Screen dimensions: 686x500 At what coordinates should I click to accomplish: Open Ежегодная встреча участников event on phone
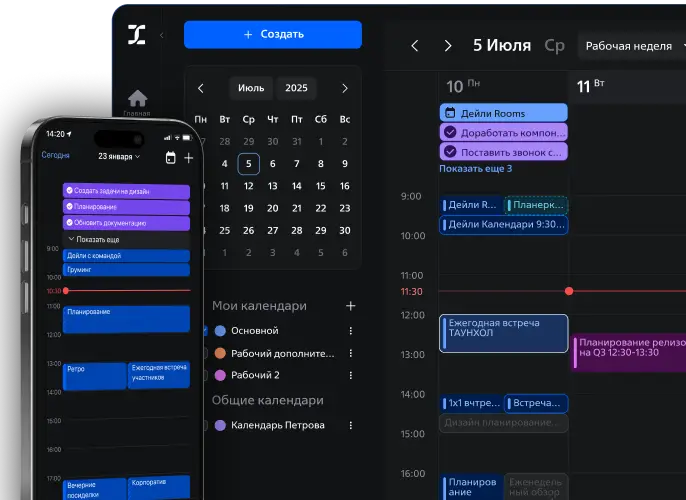point(159,375)
